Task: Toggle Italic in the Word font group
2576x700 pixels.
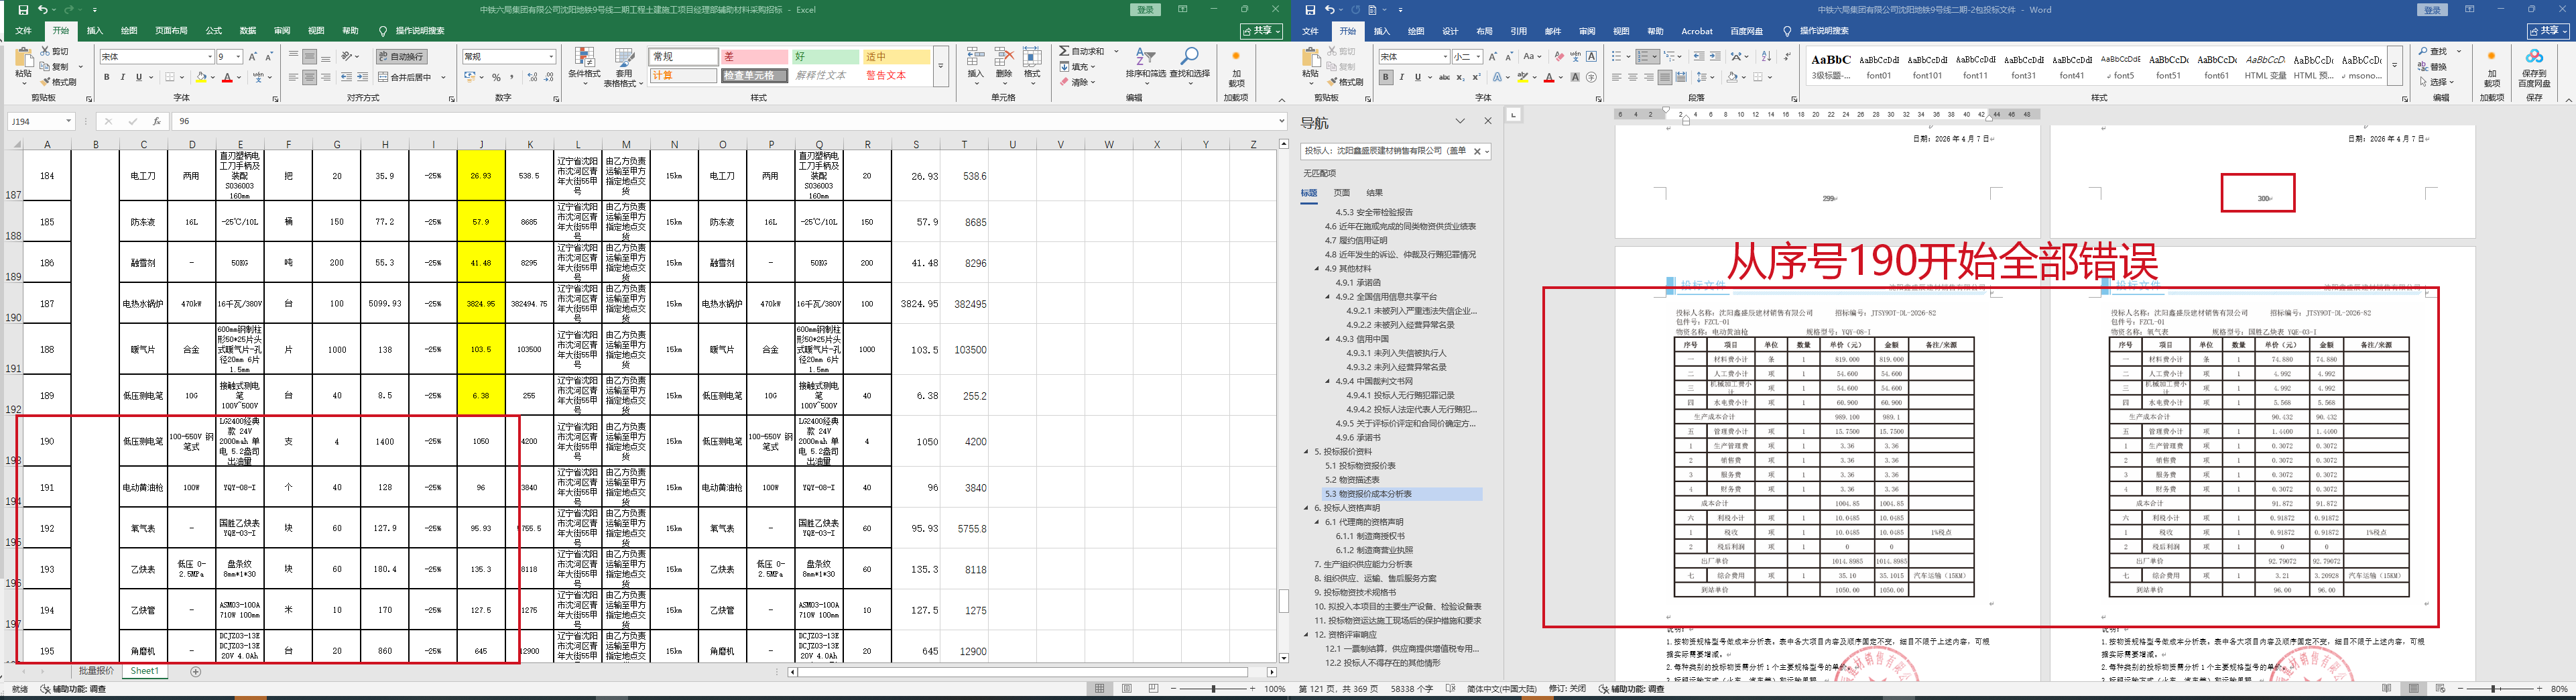Action: click(1401, 77)
